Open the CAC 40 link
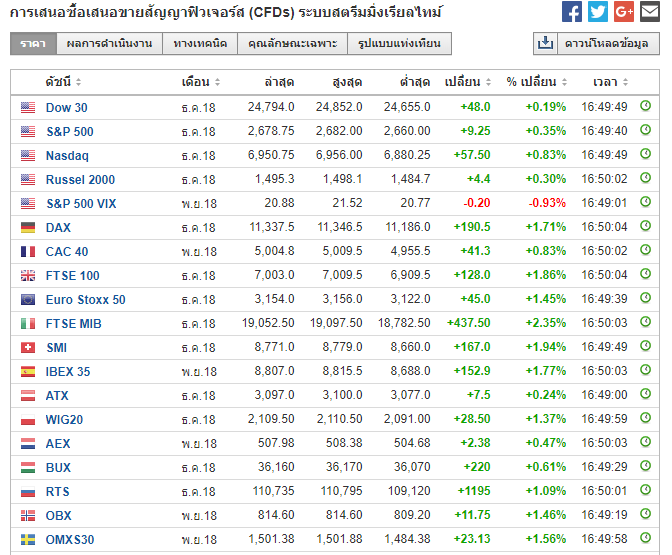Screen dimensions: 672x555 [x=67, y=252]
